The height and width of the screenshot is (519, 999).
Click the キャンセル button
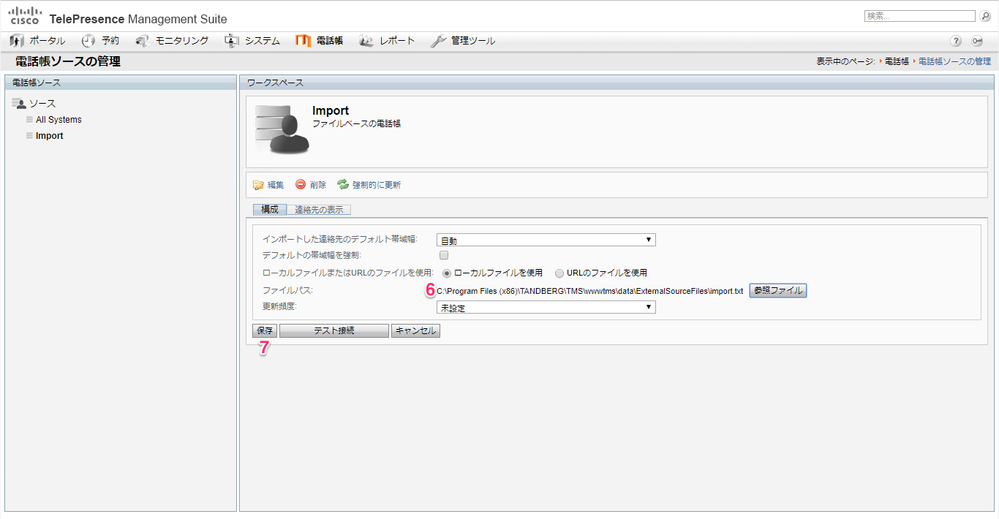click(x=415, y=331)
